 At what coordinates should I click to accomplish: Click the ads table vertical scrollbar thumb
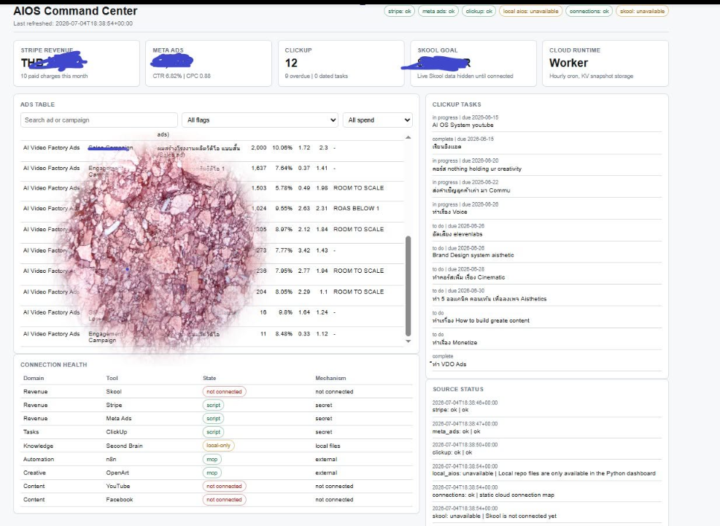tap(408, 285)
